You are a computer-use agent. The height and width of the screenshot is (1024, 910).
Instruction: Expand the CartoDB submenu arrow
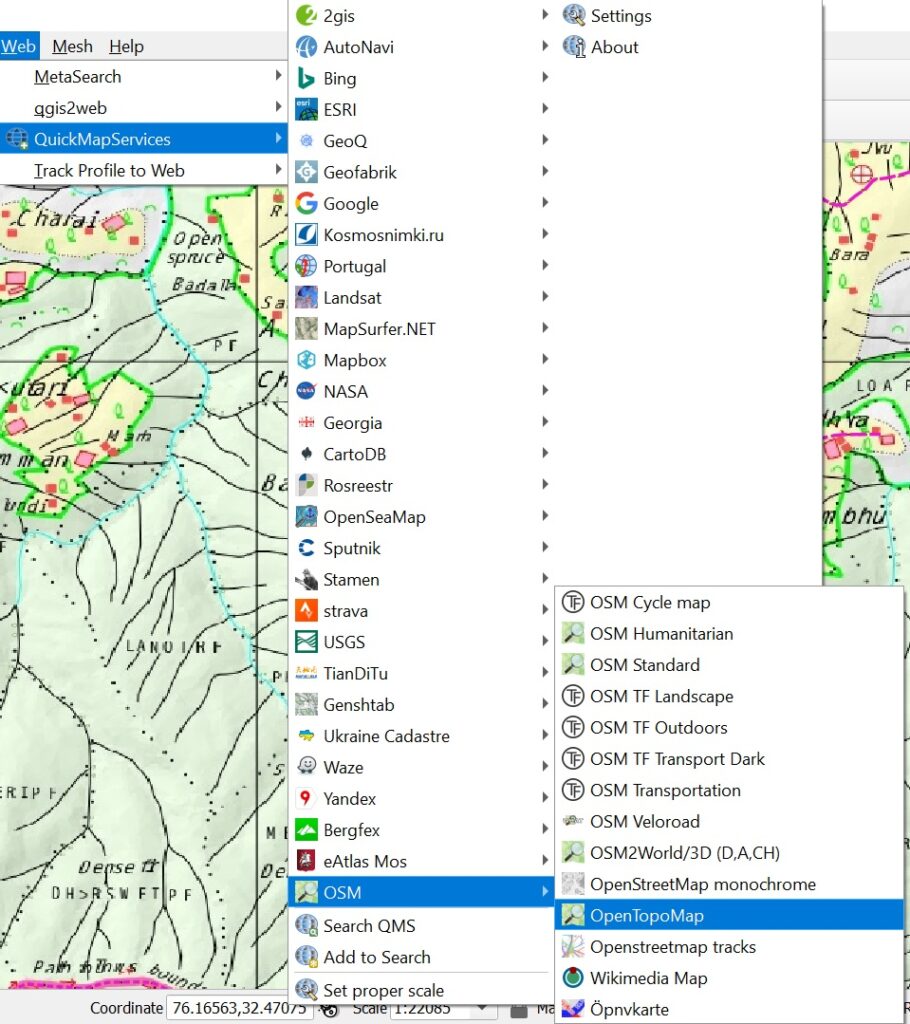545,453
